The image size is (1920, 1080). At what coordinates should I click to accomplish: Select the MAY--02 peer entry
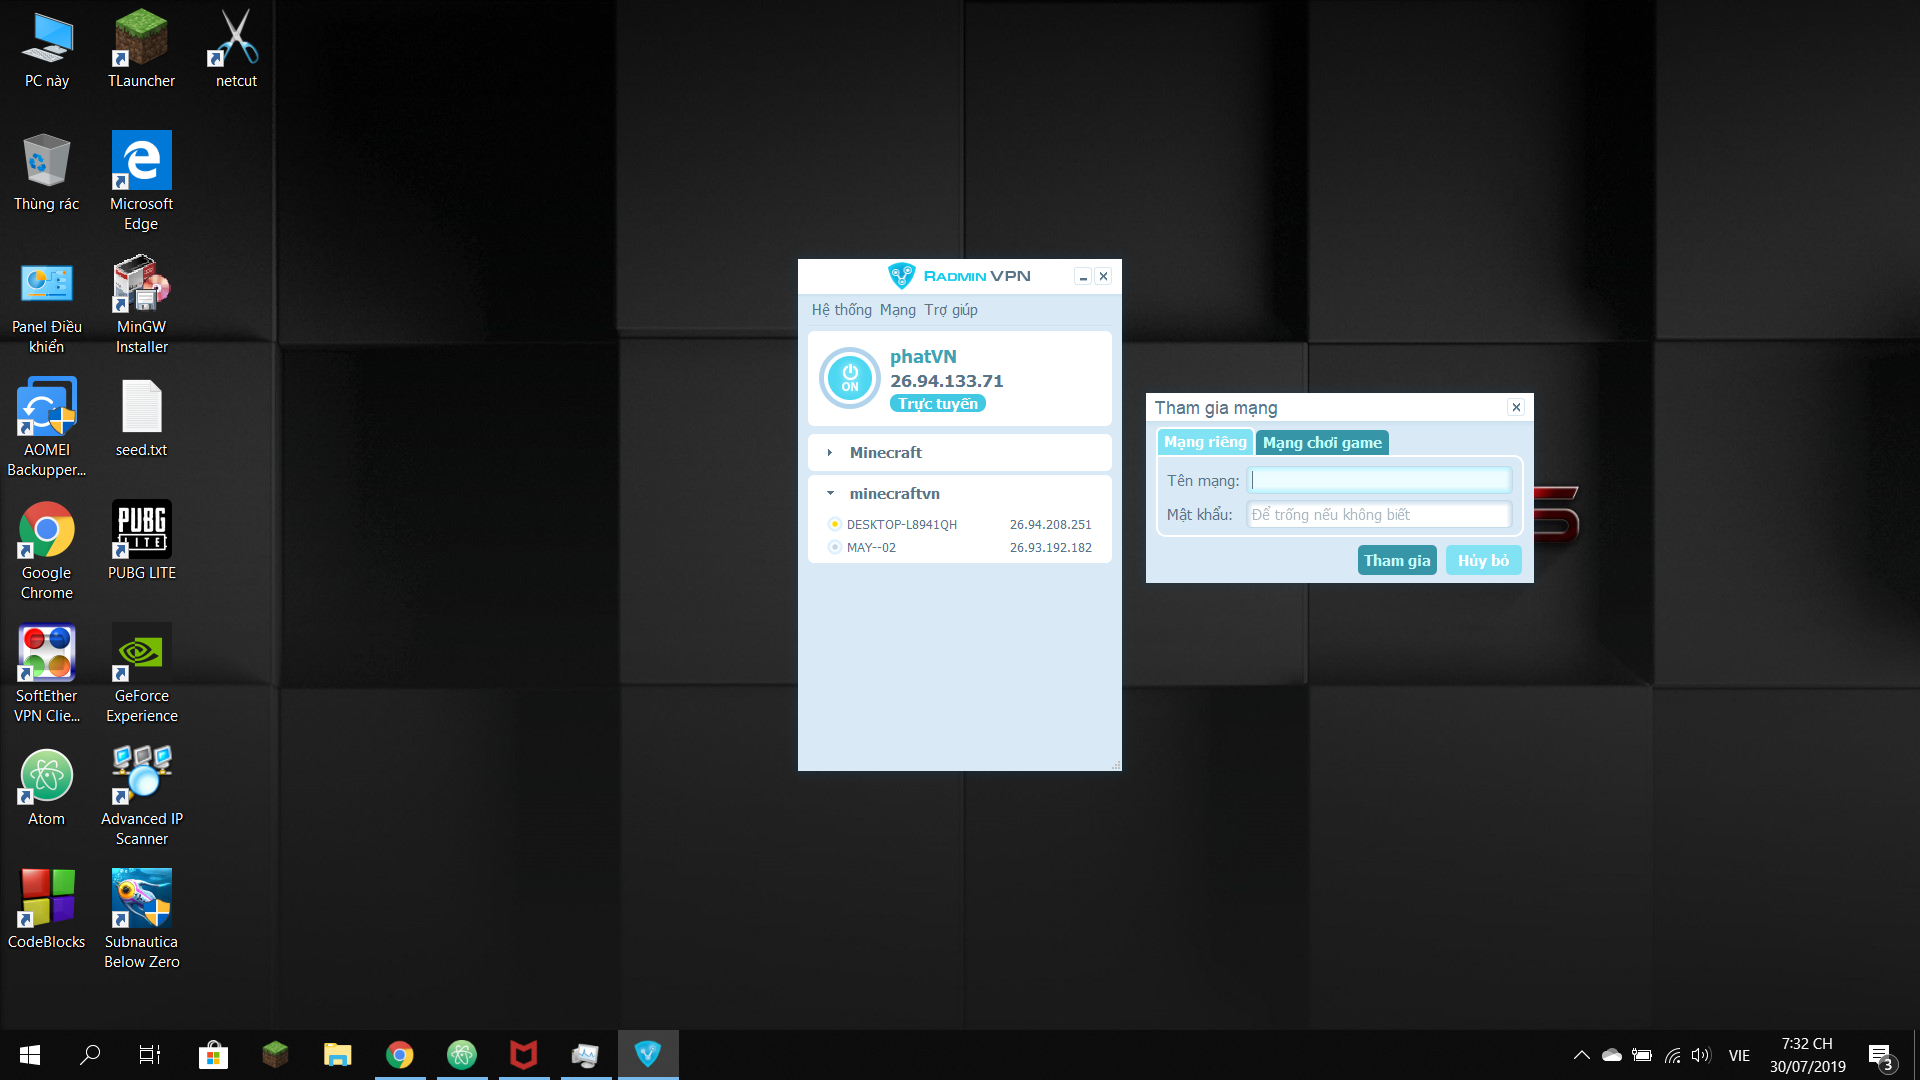tap(871, 548)
